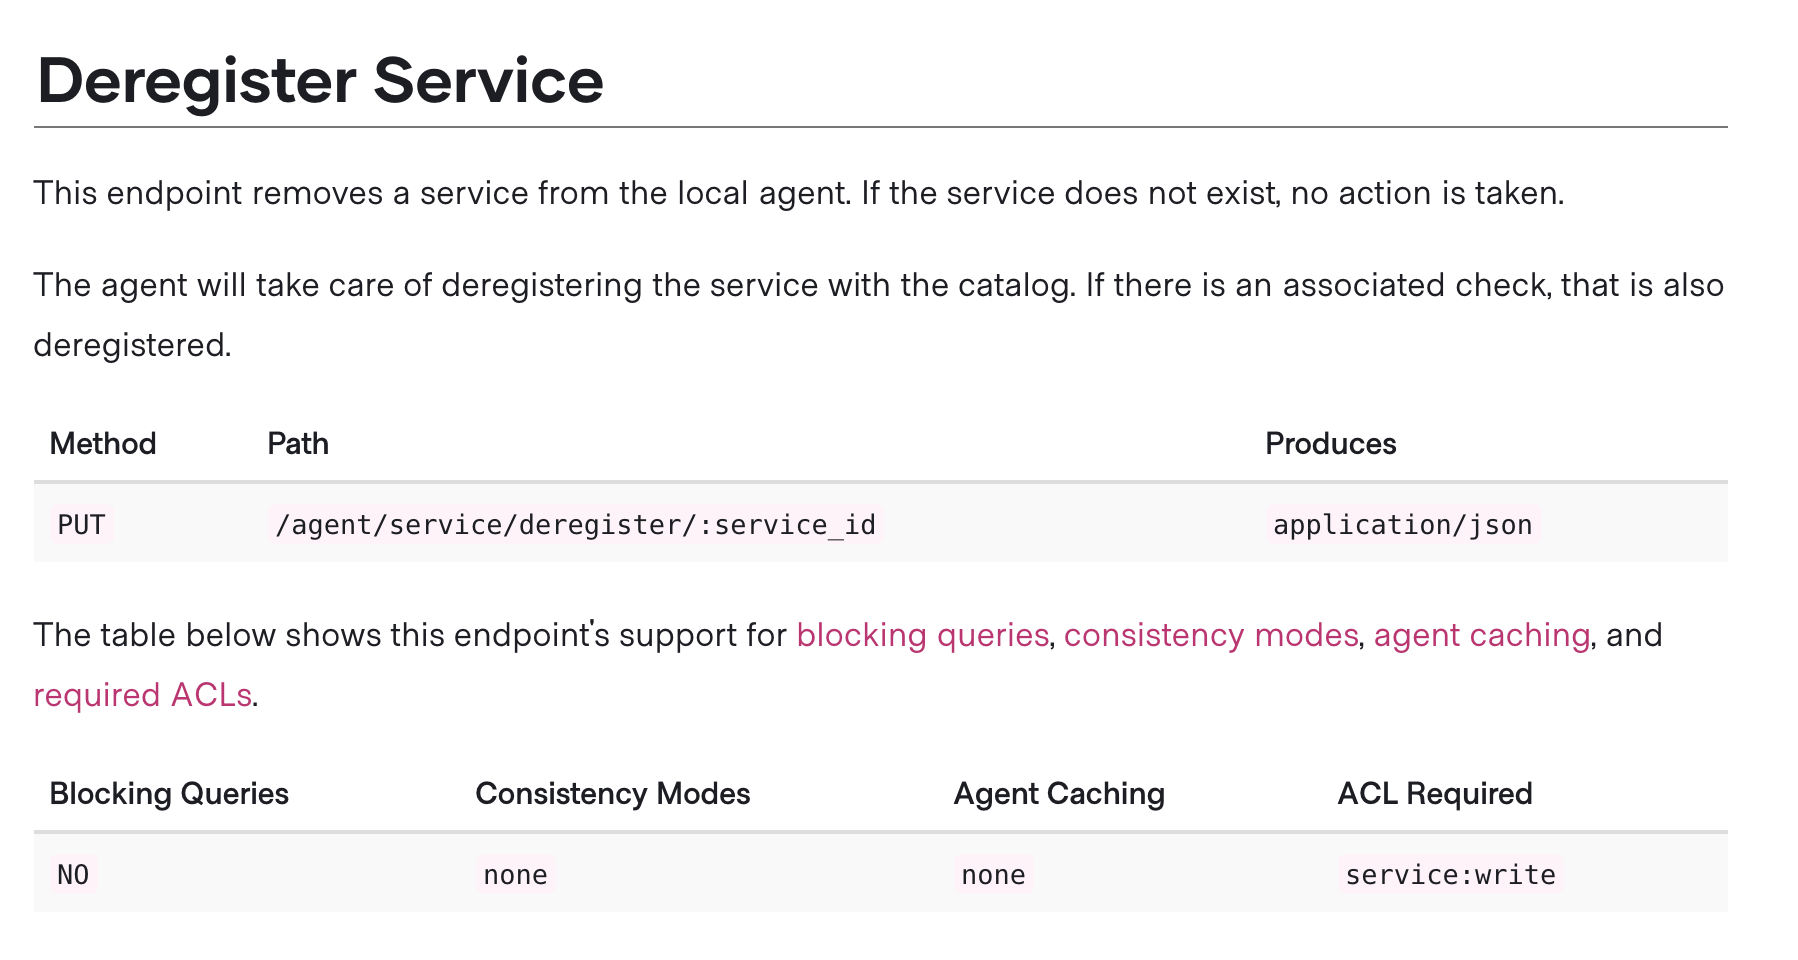Screen dimensions: 1798x960
Task: Click the Method column header
Action: click(103, 443)
